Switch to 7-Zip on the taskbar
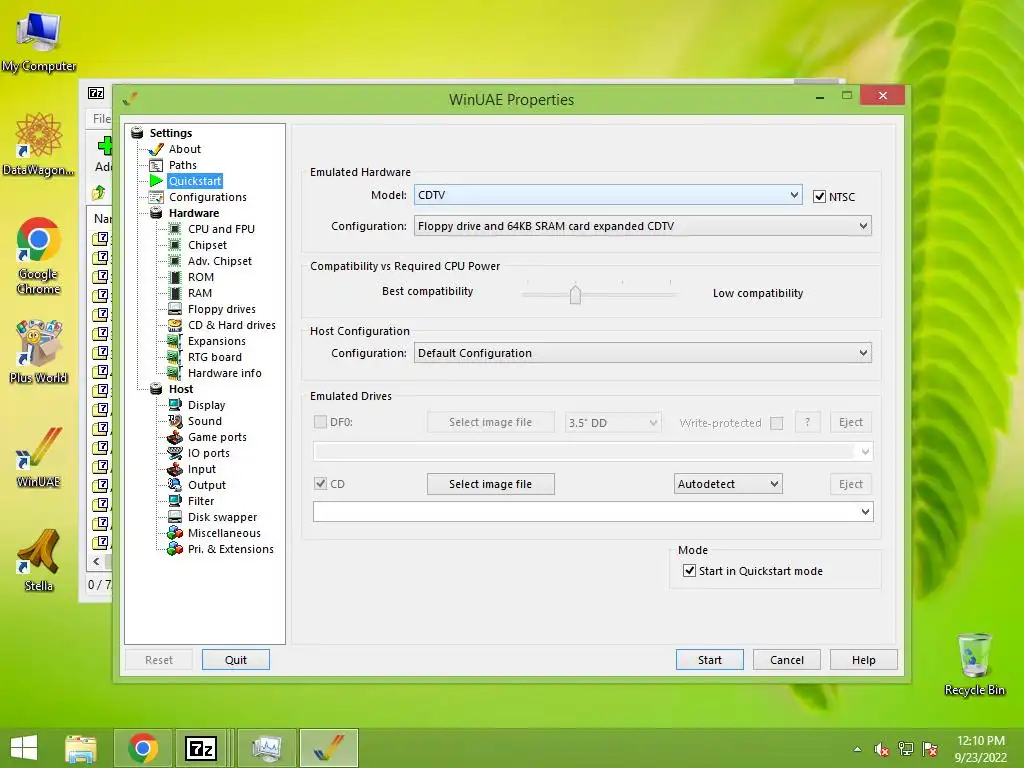Viewport: 1024px width, 768px height. [x=201, y=748]
